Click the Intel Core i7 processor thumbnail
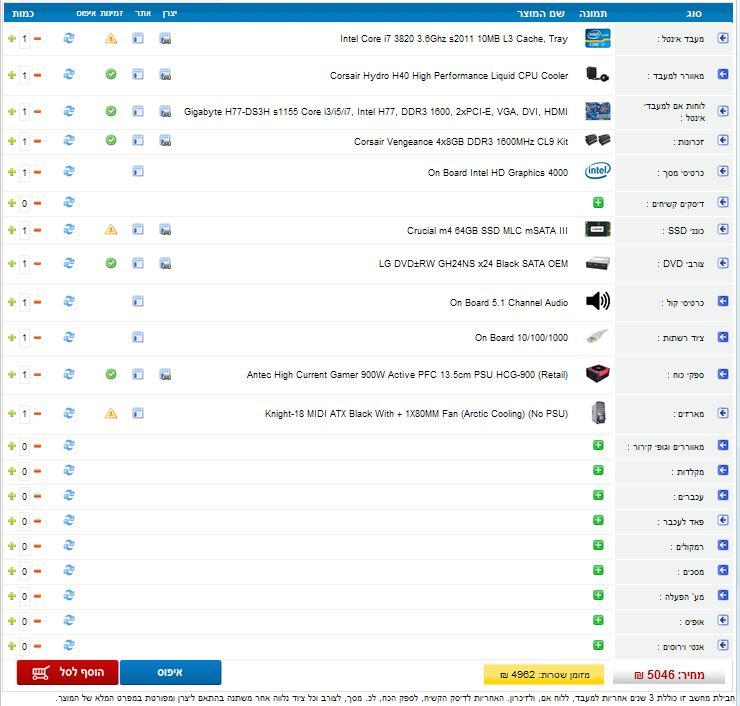The width and height of the screenshot is (740, 706). pyautogui.click(x=597, y=38)
